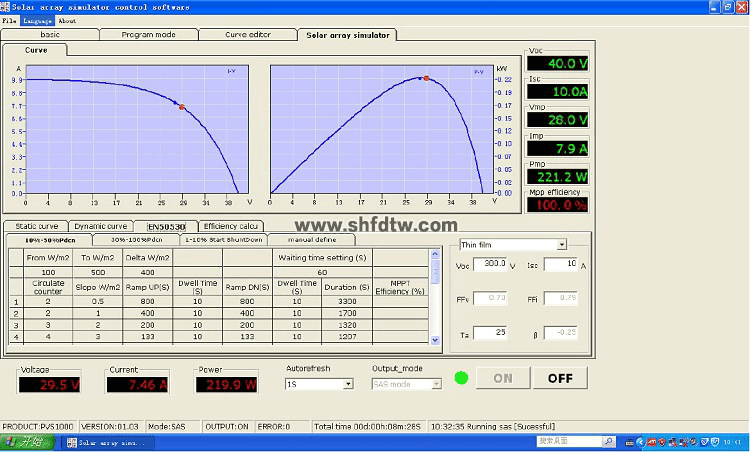Select the 30%-100%Pdcn sub-tab
The image size is (750, 452).
click(x=135, y=240)
